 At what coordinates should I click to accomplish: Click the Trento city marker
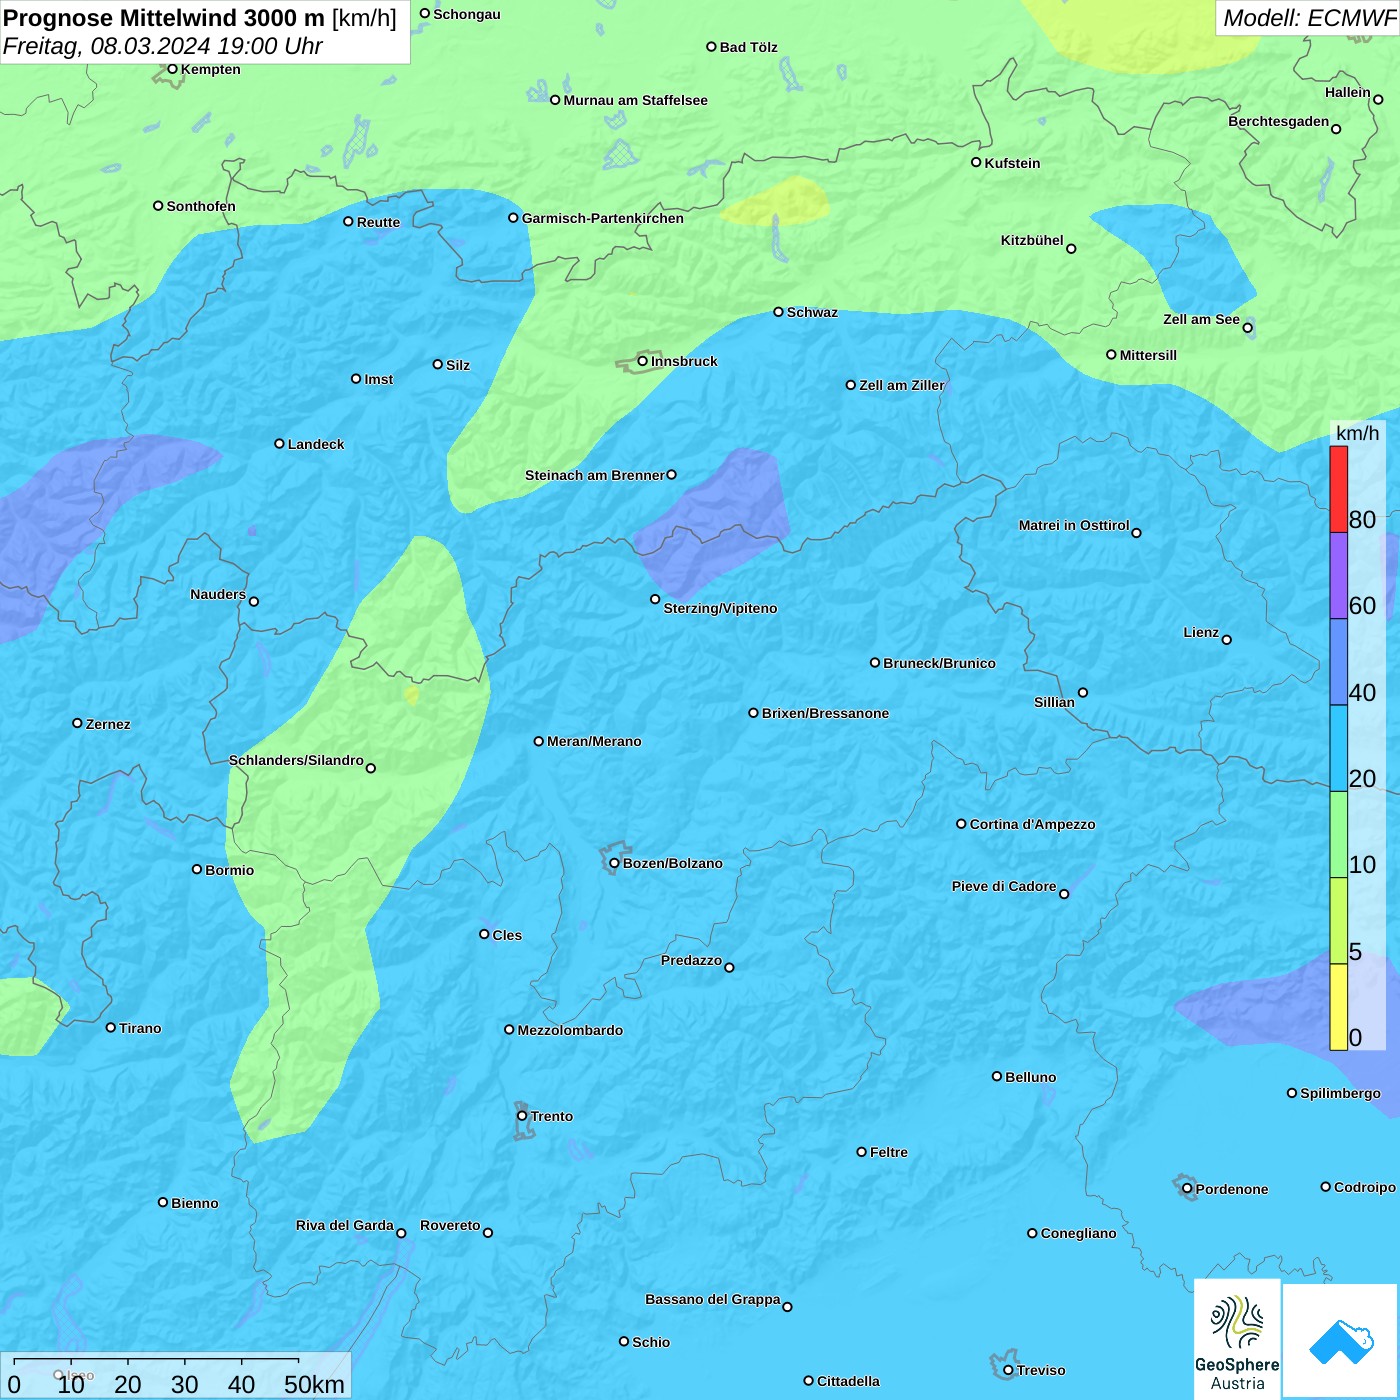tap(522, 1116)
